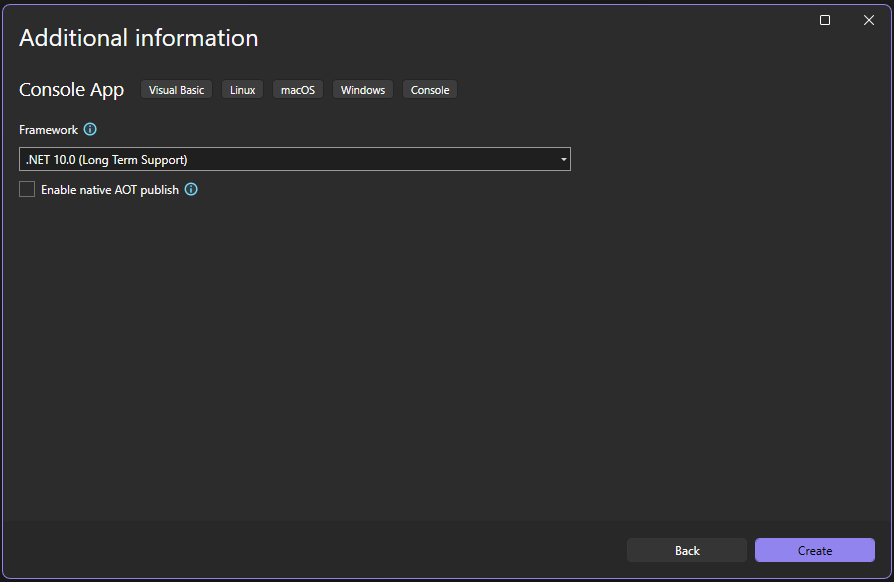Click the Linux project tag

coord(242,89)
